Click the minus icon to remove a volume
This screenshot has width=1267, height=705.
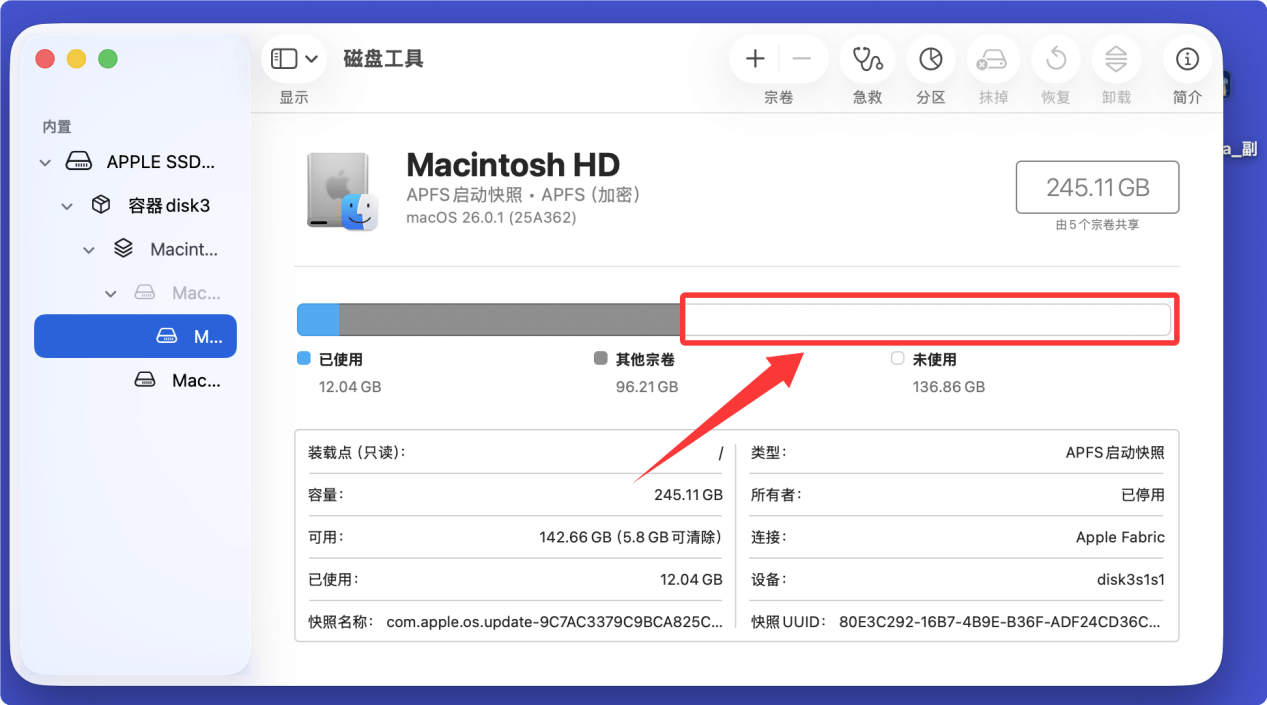802,58
